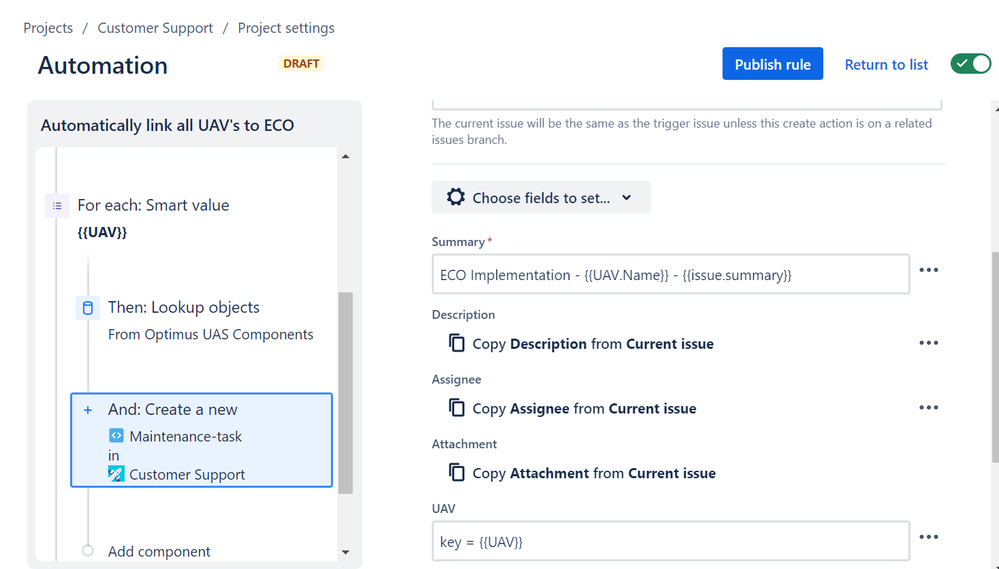The height and width of the screenshot is (569, 999).
Task: Click the rule title Automatically link all UAV's to ECO
Action: (x=167, y=125)
